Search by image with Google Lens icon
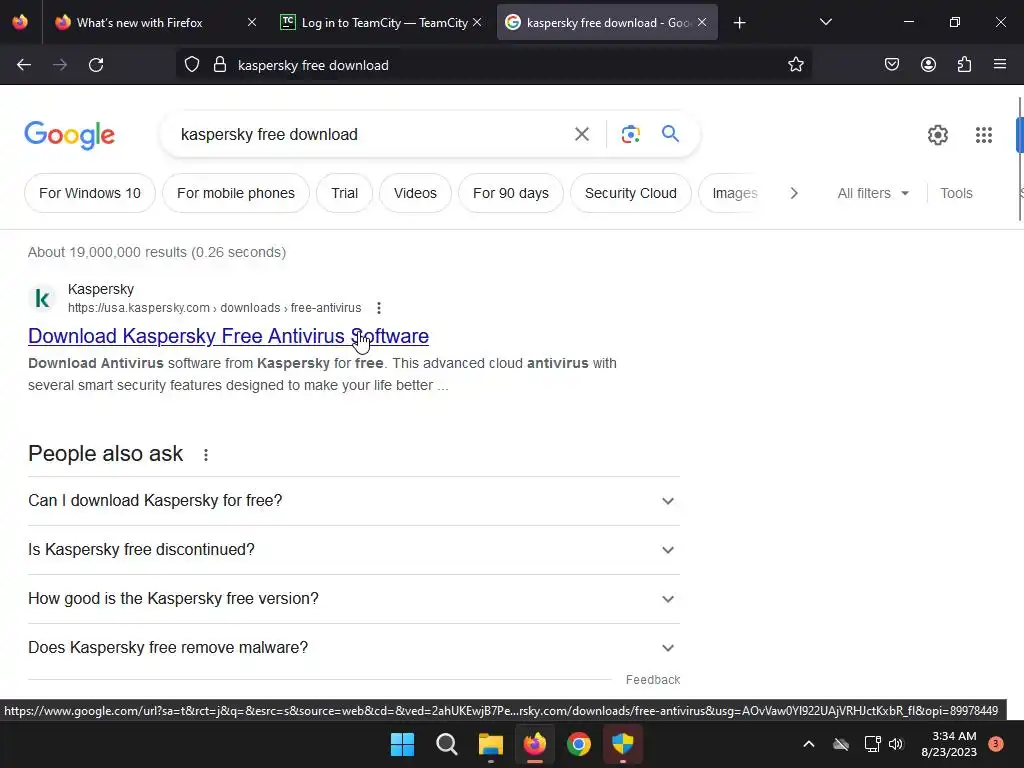1024x768 pixels. point(630,135)
